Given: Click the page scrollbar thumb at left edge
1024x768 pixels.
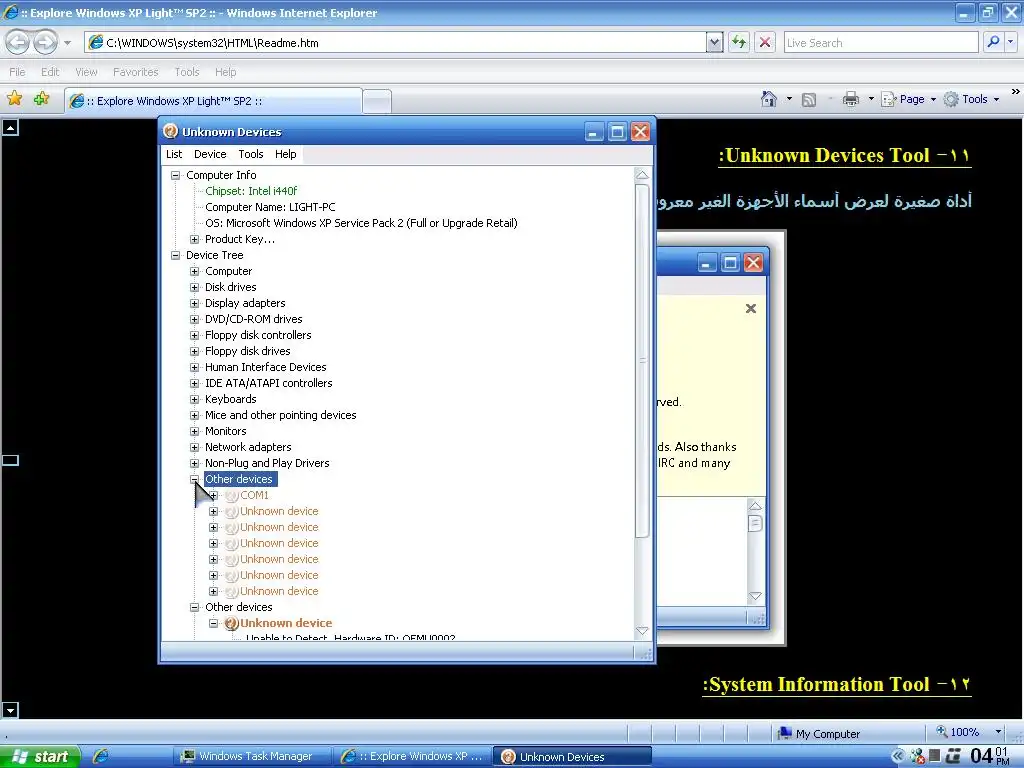Looking at the screenshot, I should pyautogui.click(x=10, y=460).
